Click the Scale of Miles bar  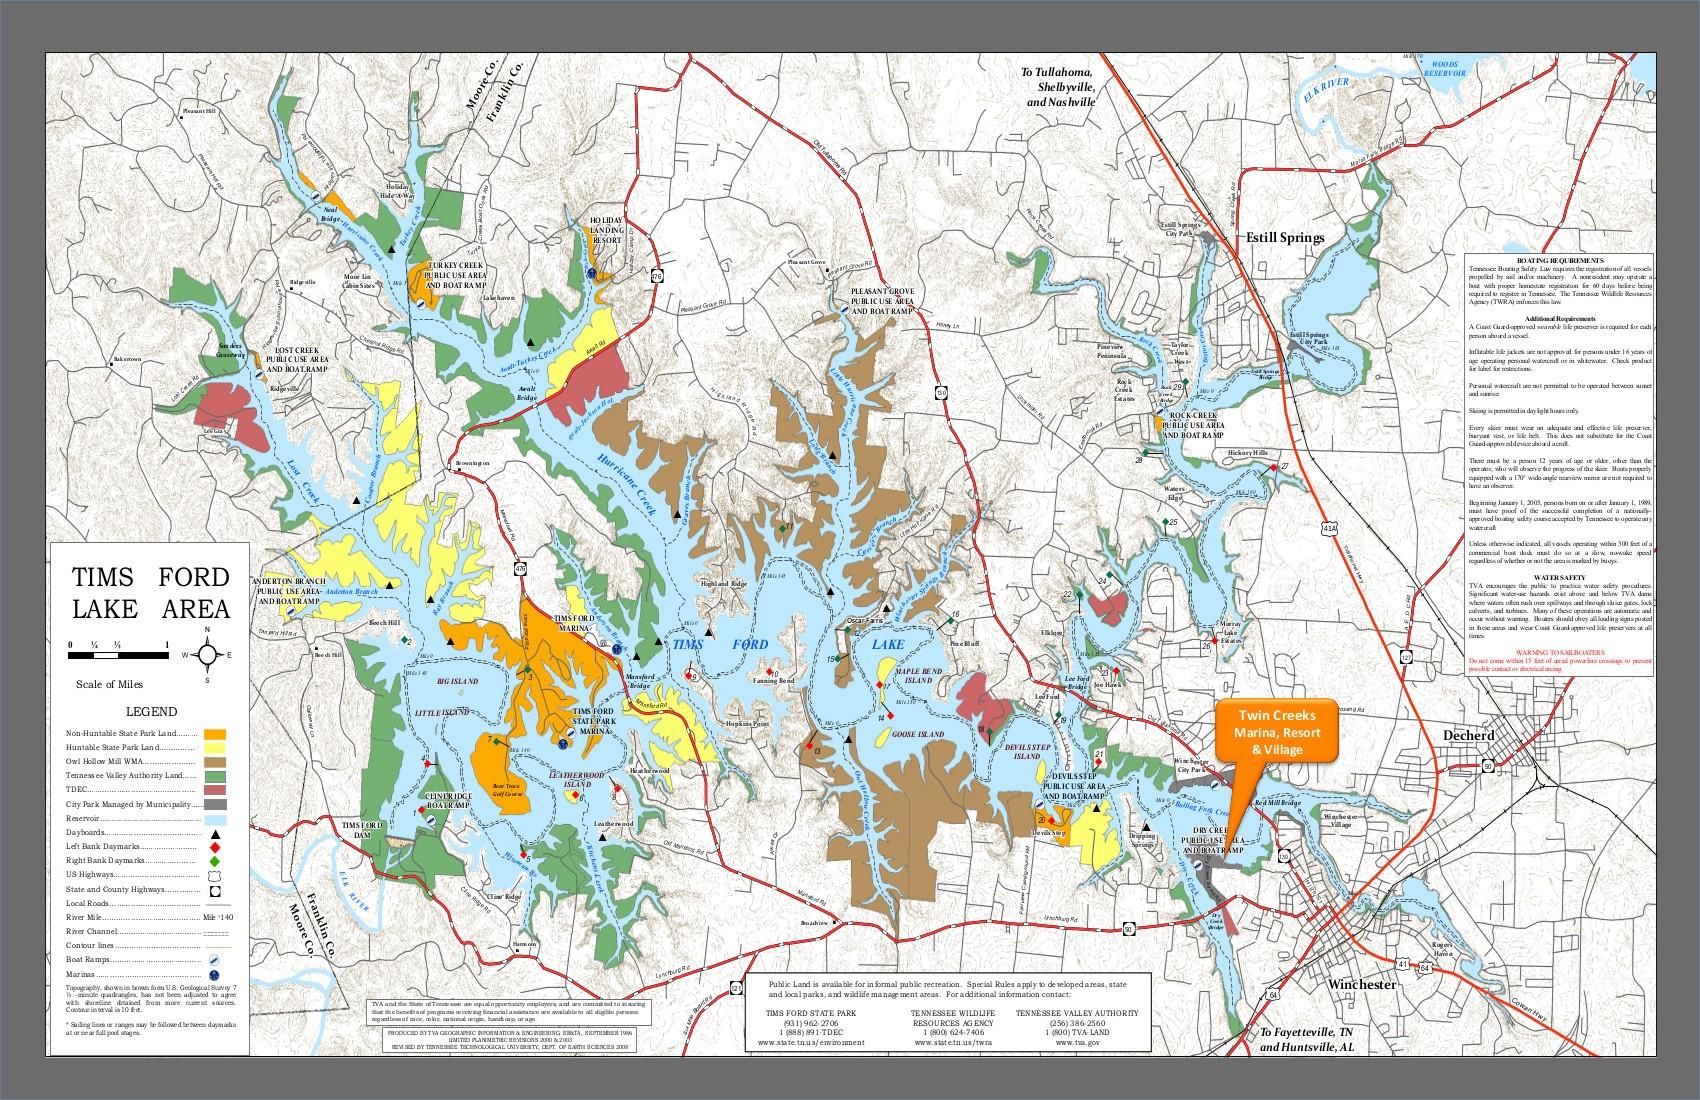click(x=119, y=655)
